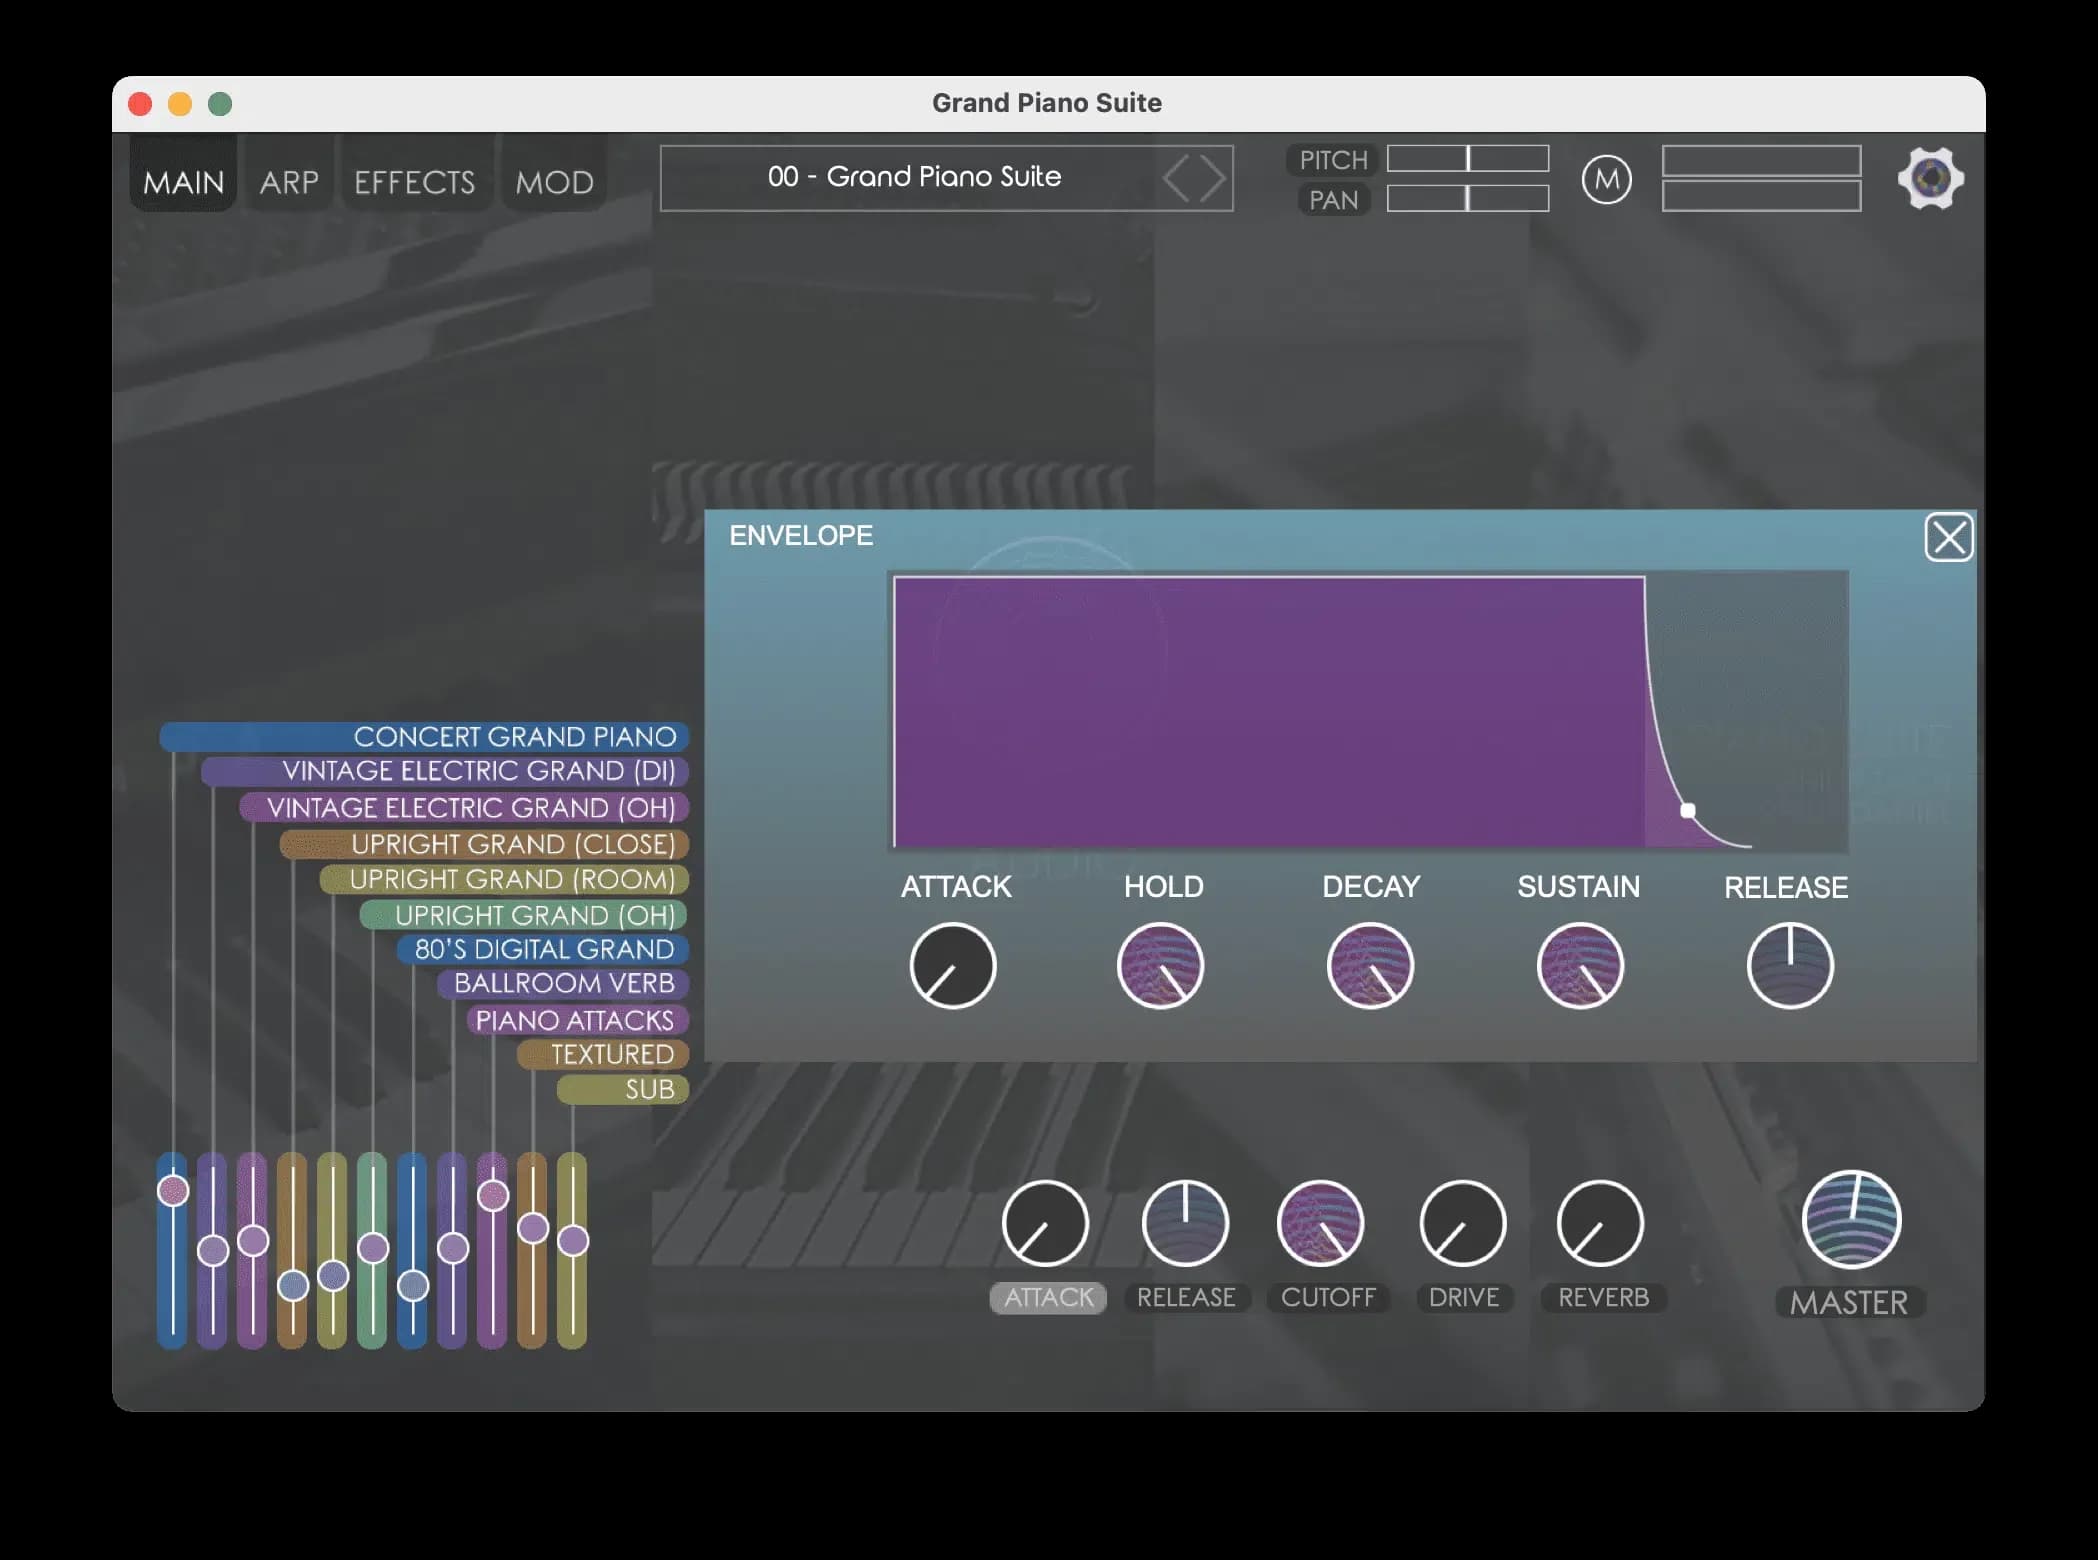This screenshot has width=2098, height=1560.
Task: Toggle the ATTACK macro control
Action: click(1047, 1297)
